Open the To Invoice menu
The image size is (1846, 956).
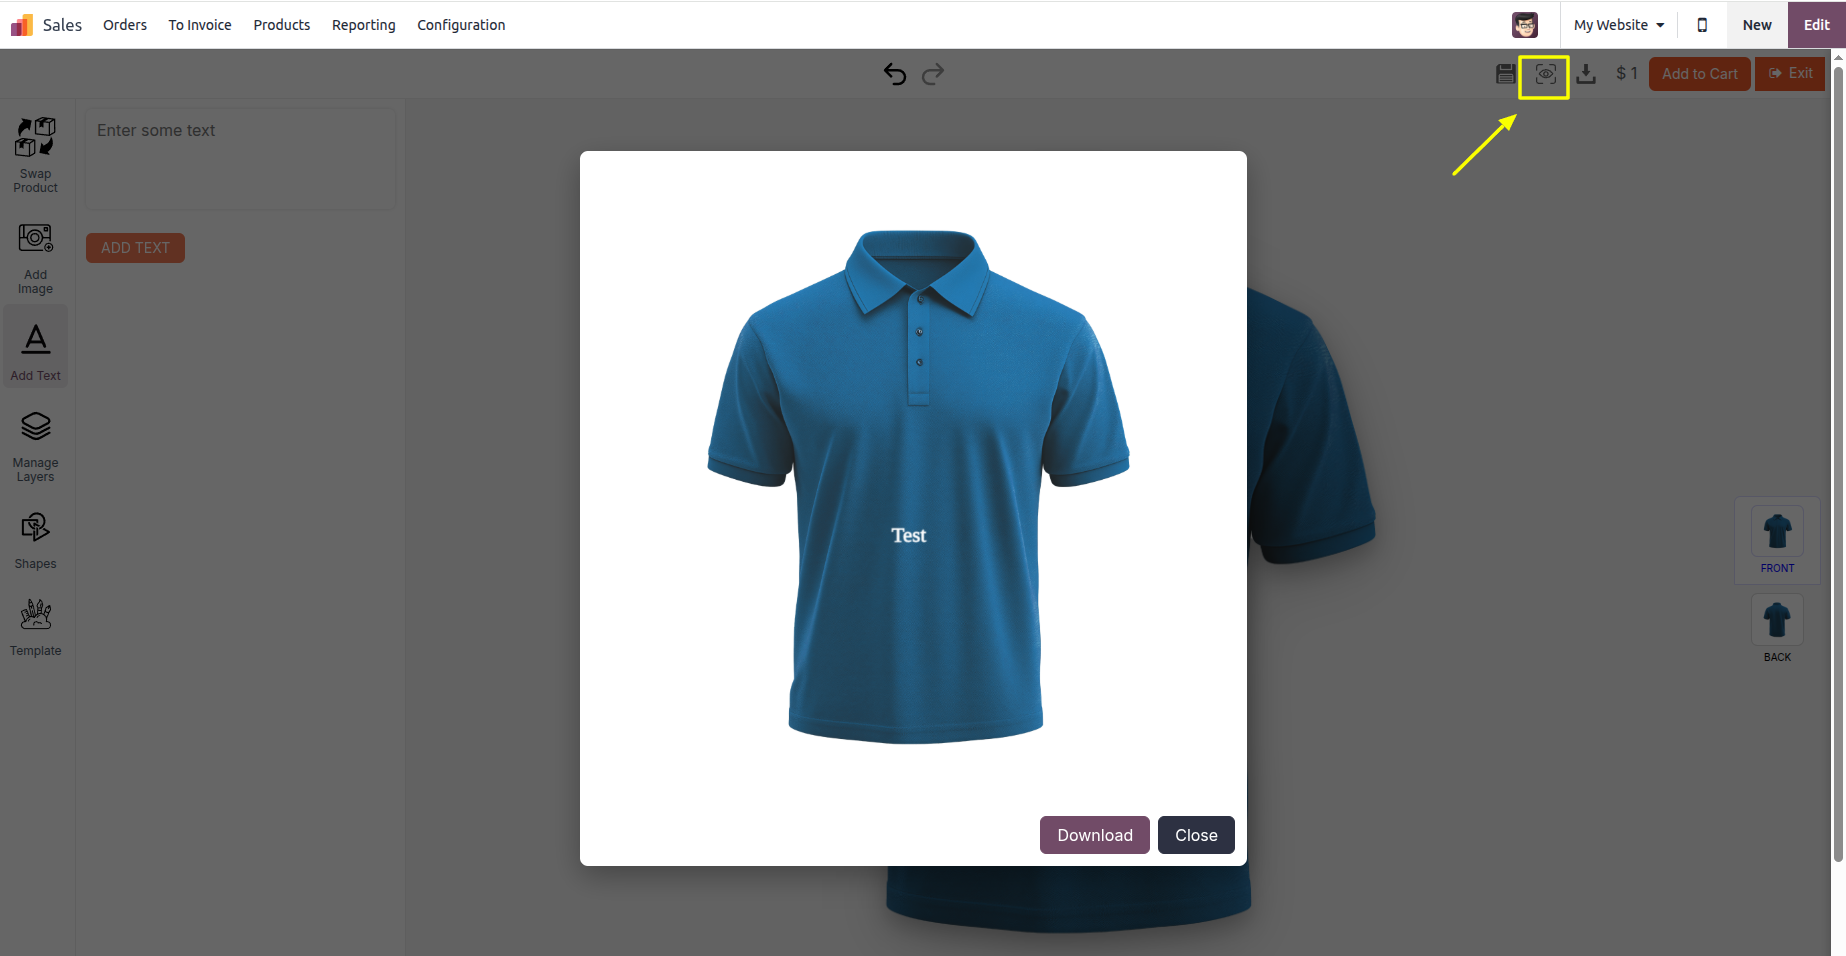[200, 25]
